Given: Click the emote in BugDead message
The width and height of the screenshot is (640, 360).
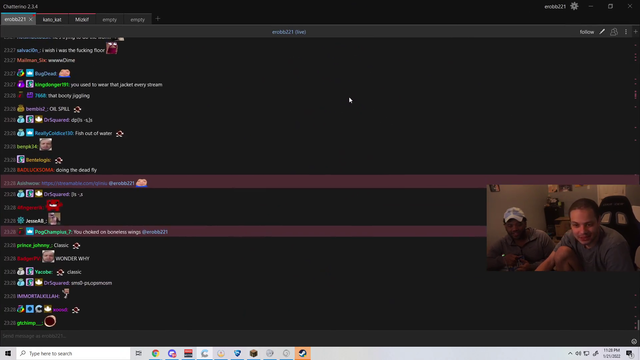Looking at the screenshot, I should click(64, 73).
